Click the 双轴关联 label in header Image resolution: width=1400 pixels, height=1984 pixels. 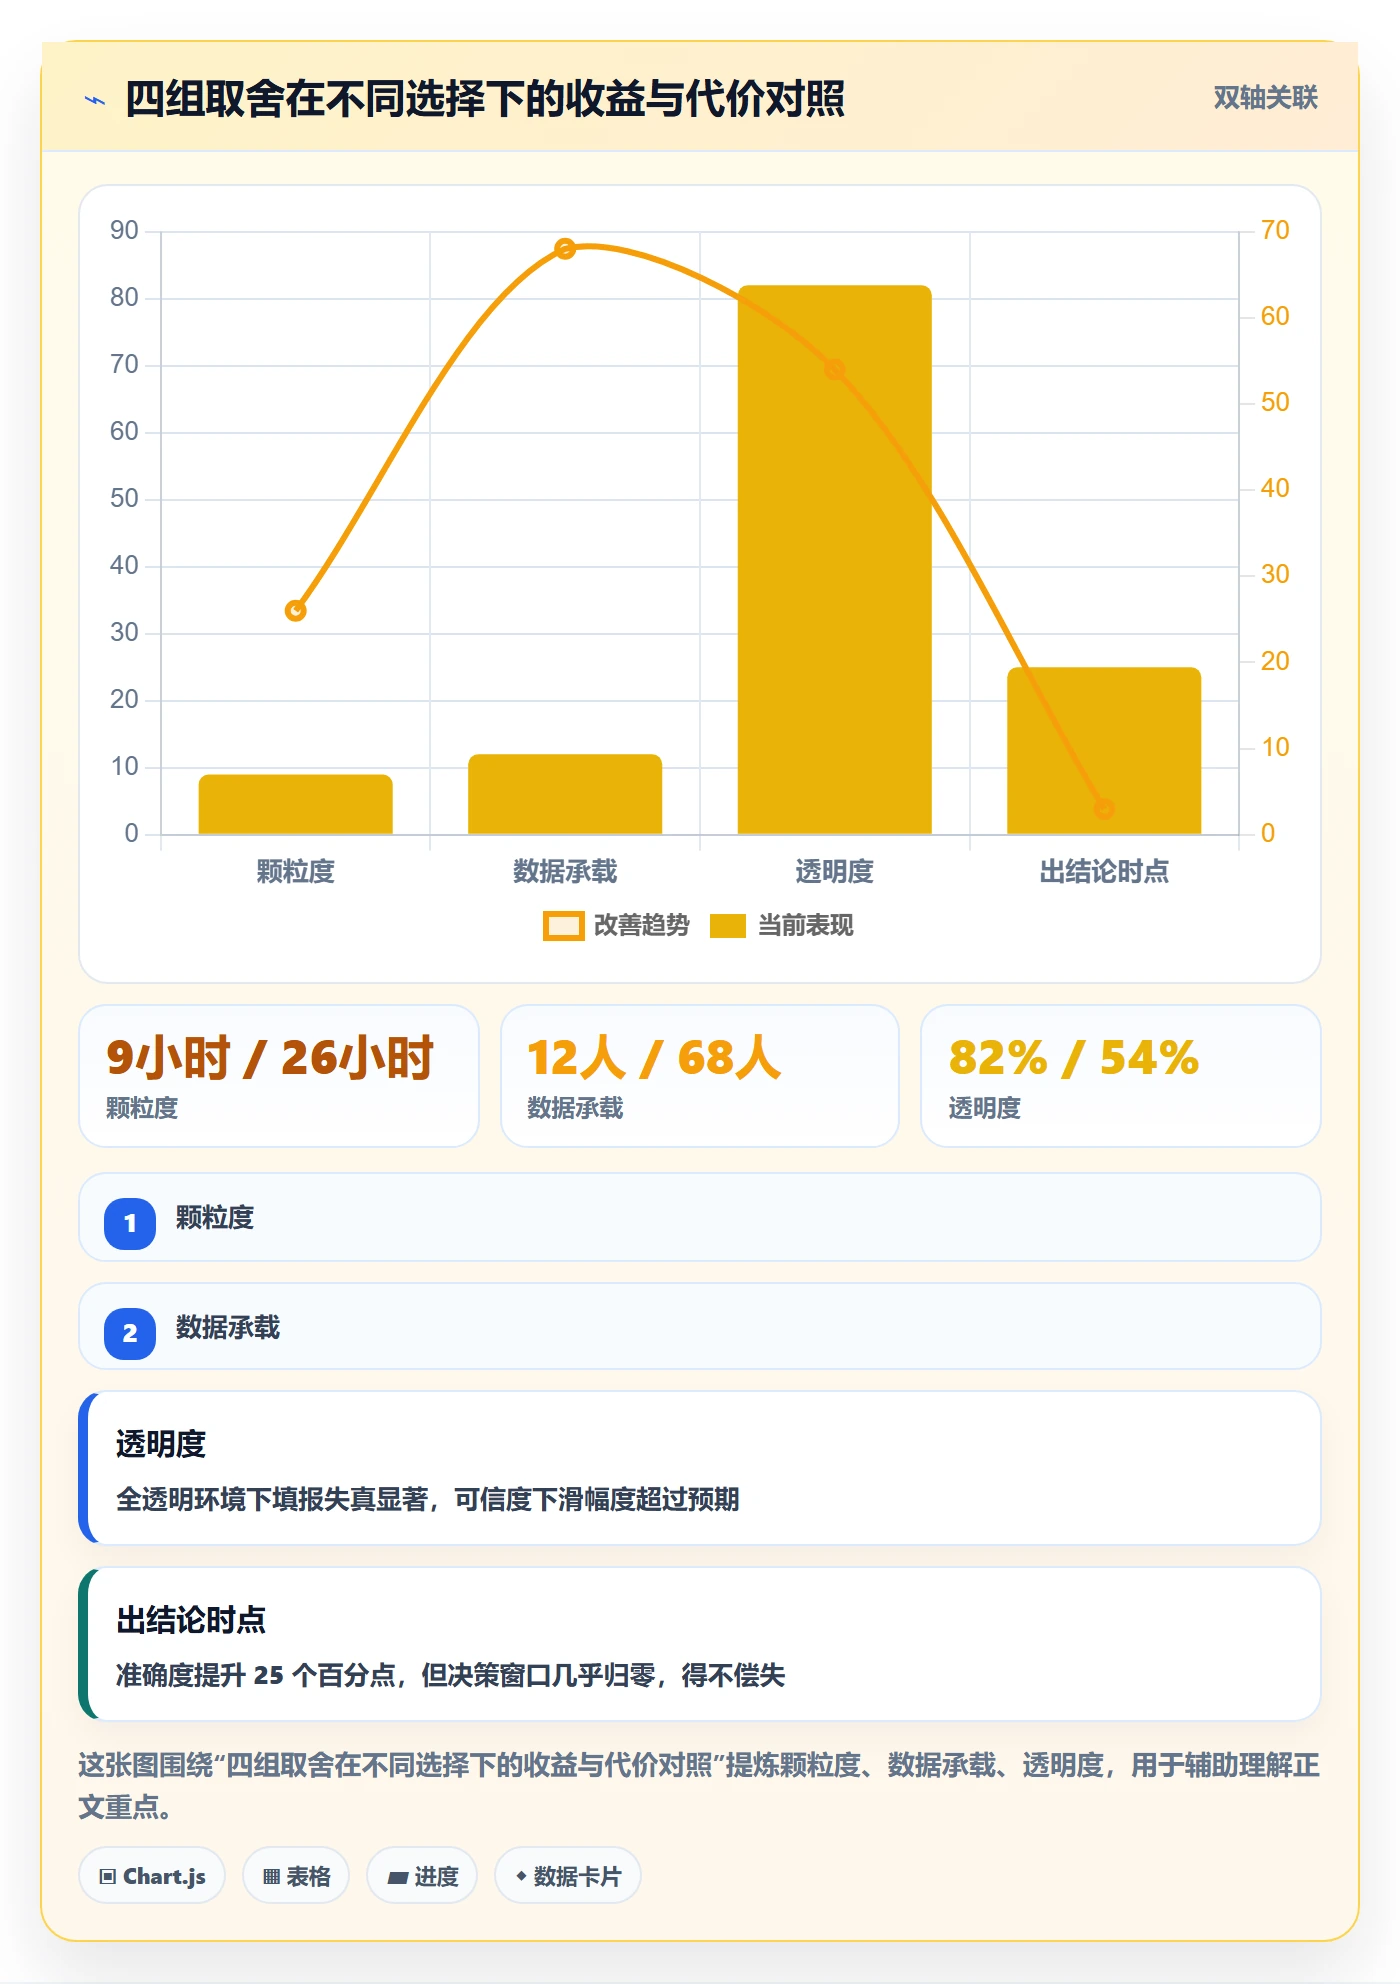(x=1265, y=97)
